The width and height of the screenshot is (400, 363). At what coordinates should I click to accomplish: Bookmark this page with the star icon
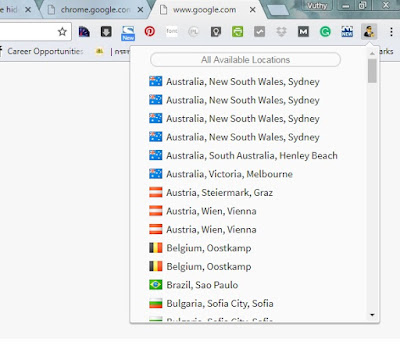pos(62,32)
